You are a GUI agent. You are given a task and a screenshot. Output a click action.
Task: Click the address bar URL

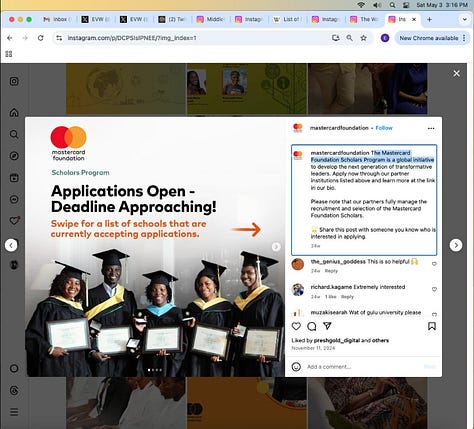click(132, 38)
